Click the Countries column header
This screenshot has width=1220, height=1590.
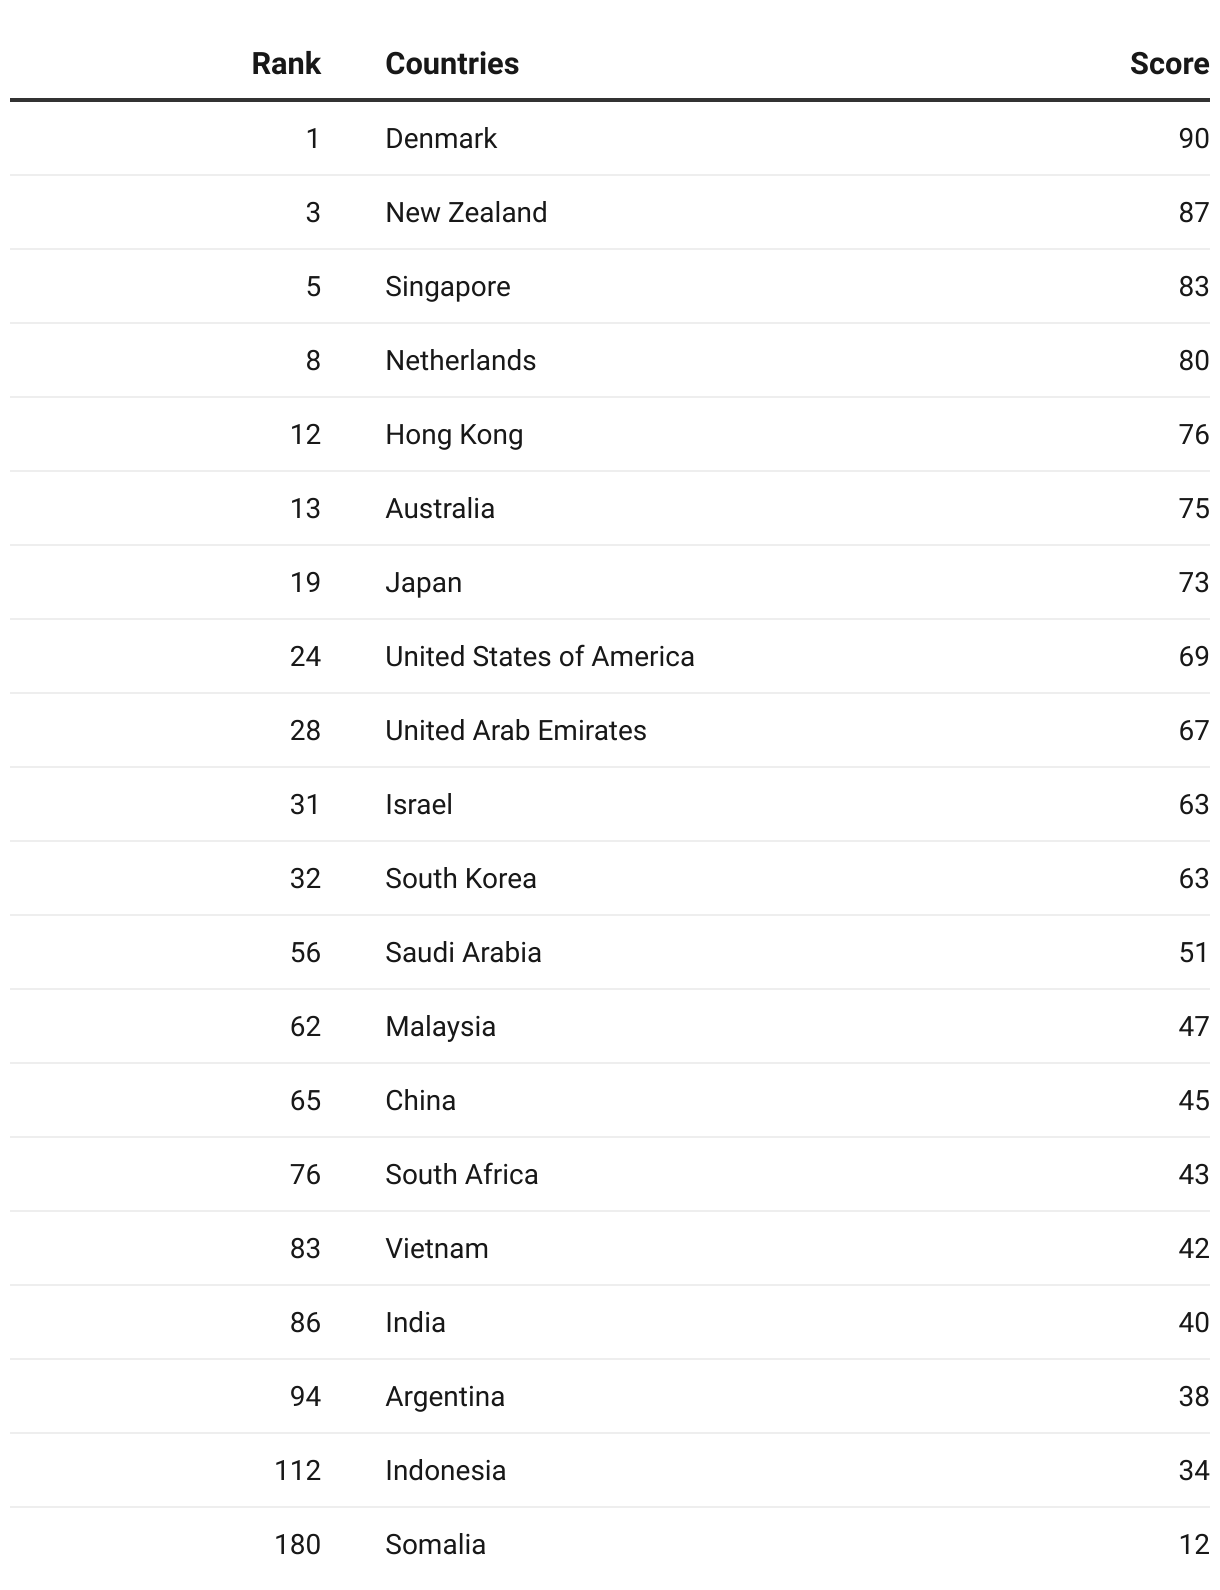(x=452, y=64)
